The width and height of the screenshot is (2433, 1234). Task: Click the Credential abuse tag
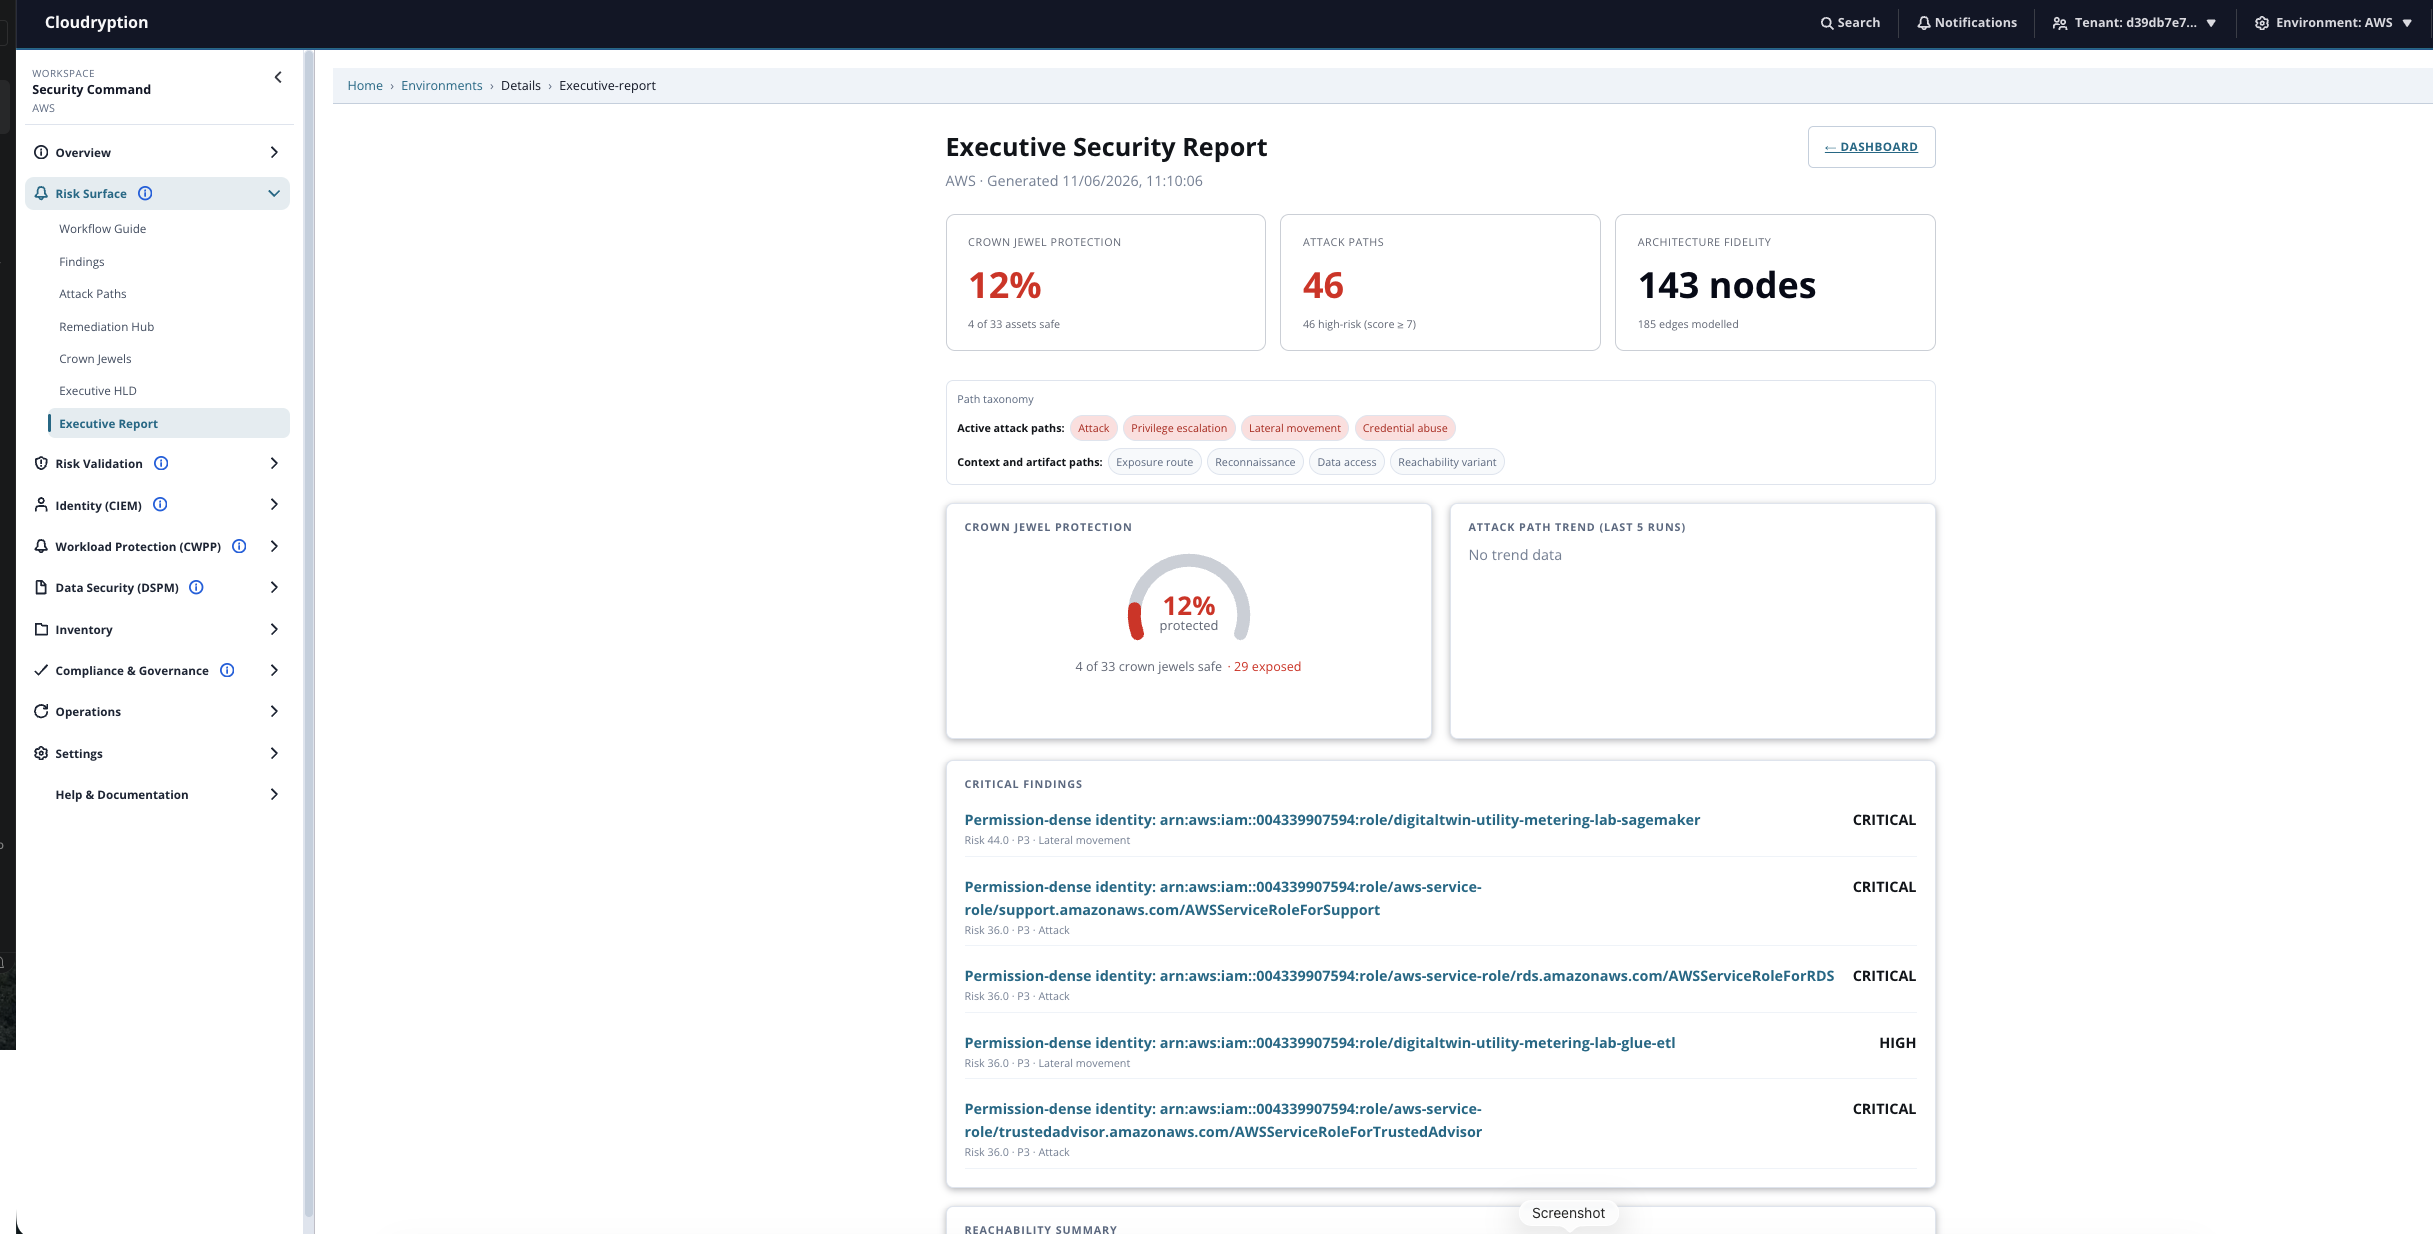(x=1404, y=428)
